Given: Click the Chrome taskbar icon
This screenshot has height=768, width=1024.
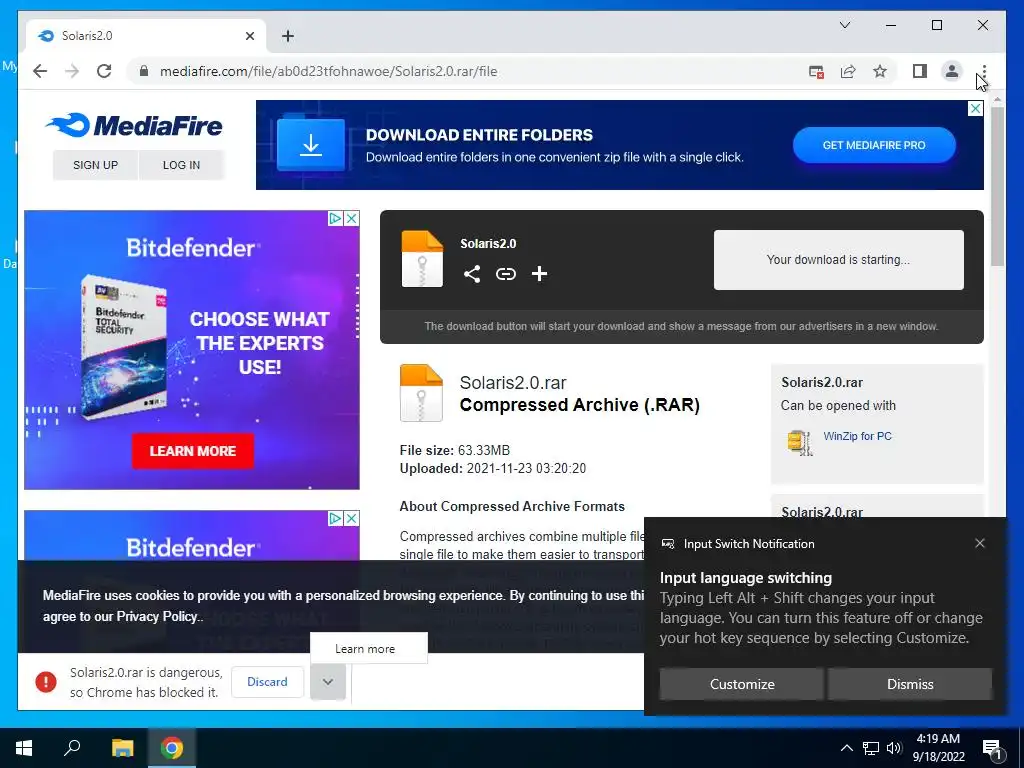Looking at the screenshot, I should click(x=172, y=748).
